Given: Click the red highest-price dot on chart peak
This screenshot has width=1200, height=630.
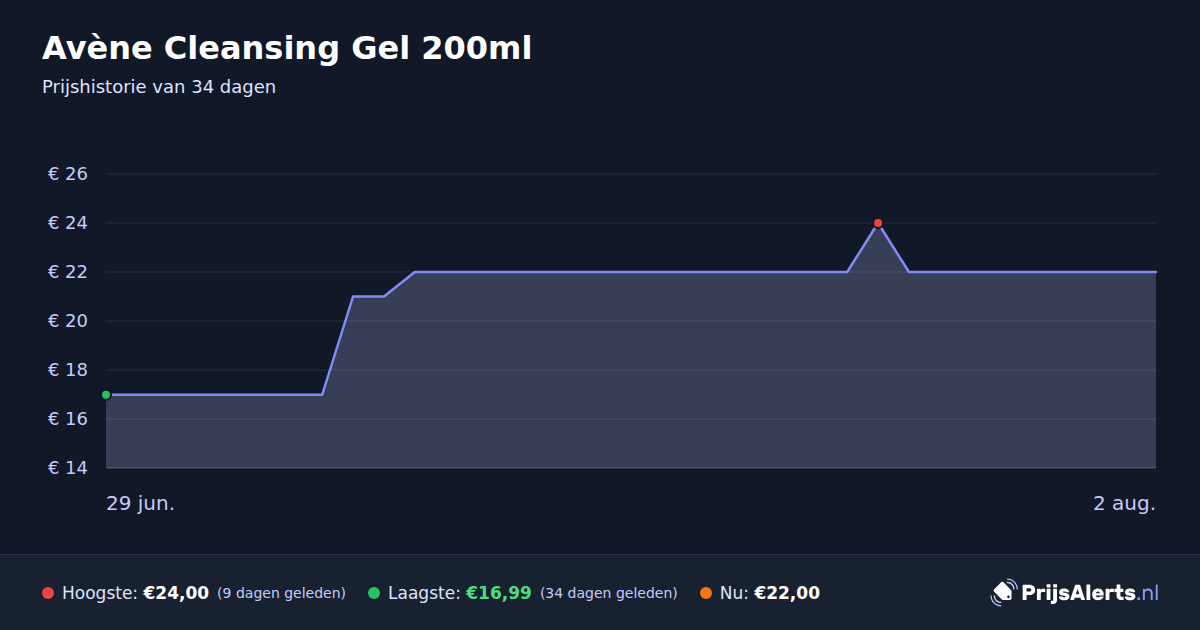Looking at the screenshot, I should pos(878,223).
